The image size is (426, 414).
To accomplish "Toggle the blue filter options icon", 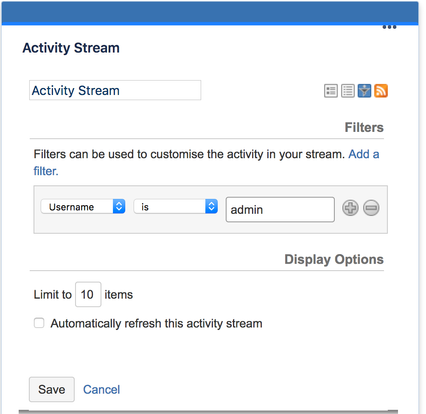I will pyautogui.click(x=364, y=91).
